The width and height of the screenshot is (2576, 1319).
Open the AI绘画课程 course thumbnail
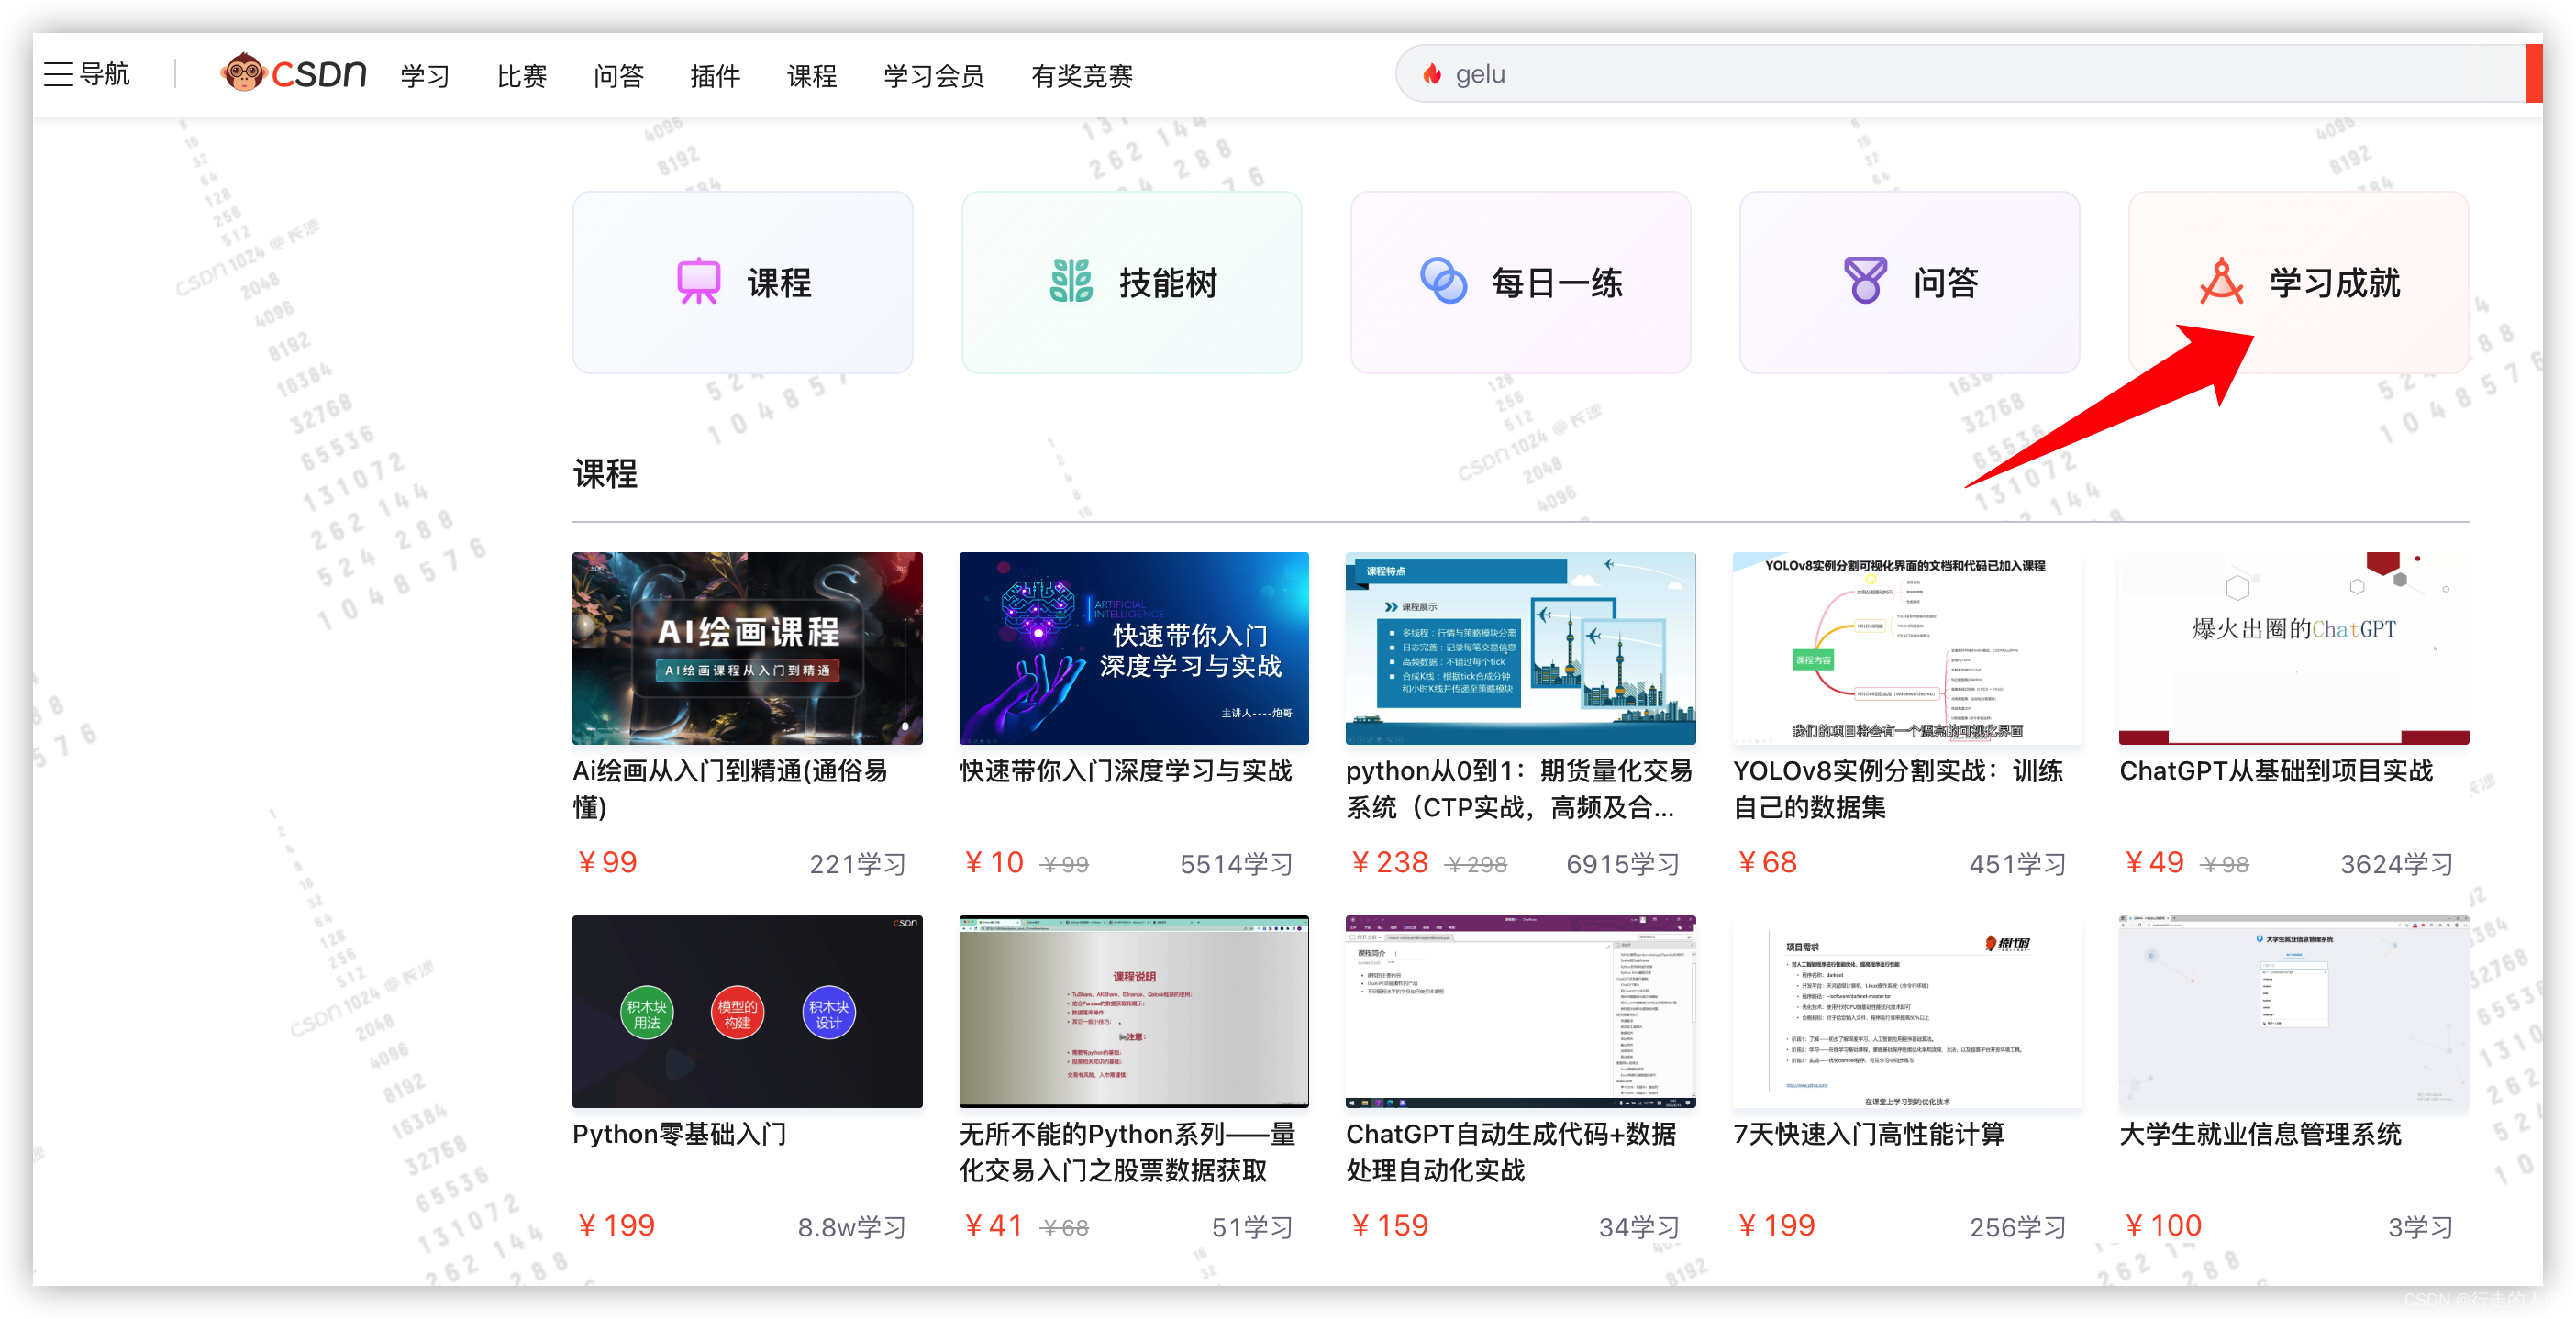(747, 648)
